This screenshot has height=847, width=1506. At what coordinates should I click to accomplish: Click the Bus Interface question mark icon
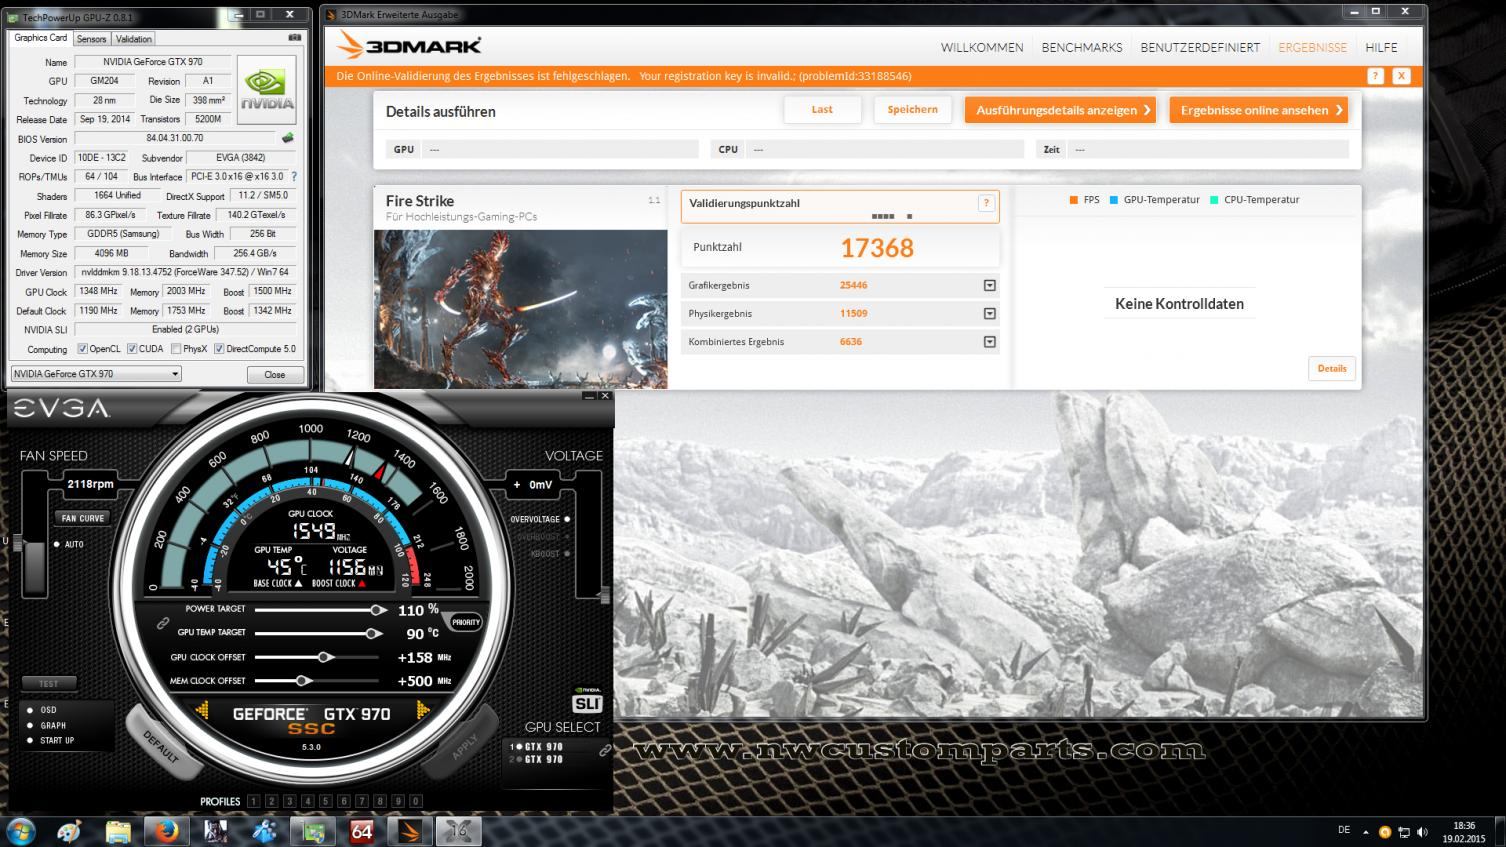point(294,177)
